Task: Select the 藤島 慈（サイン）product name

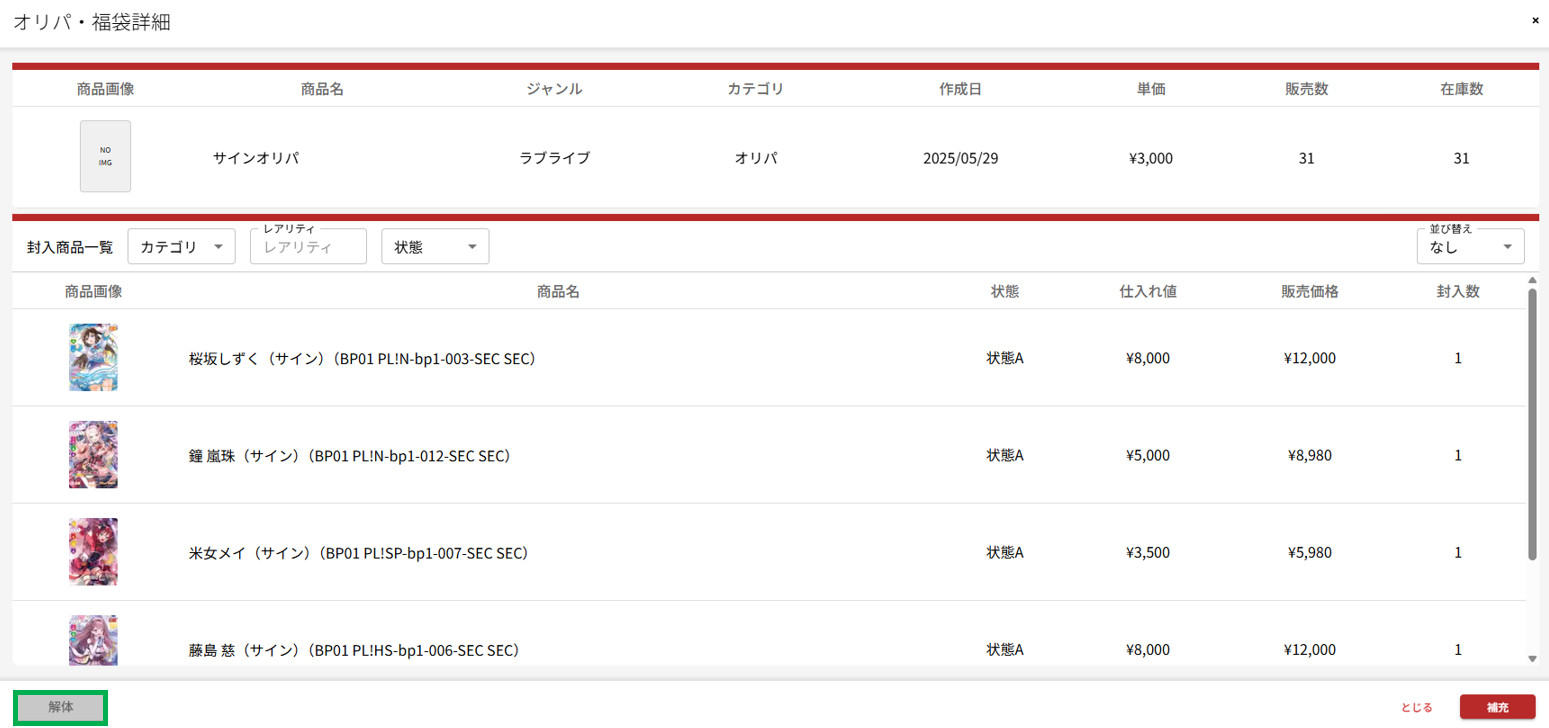Action: pyautogui.click(x=354, y=650)
